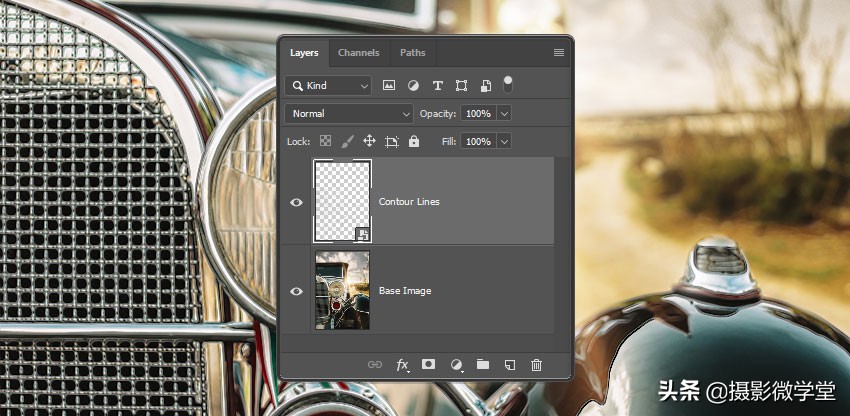Select the Base Image layer name
This screenshot has width=850, height=416.
pyautogui.click(x=405, y=291)
